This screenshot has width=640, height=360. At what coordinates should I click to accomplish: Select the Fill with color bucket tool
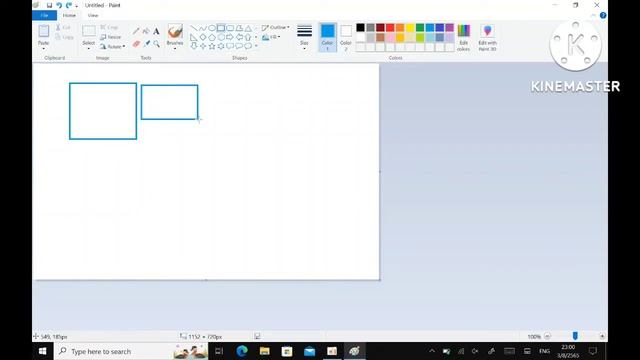click(x=146, y=31)
